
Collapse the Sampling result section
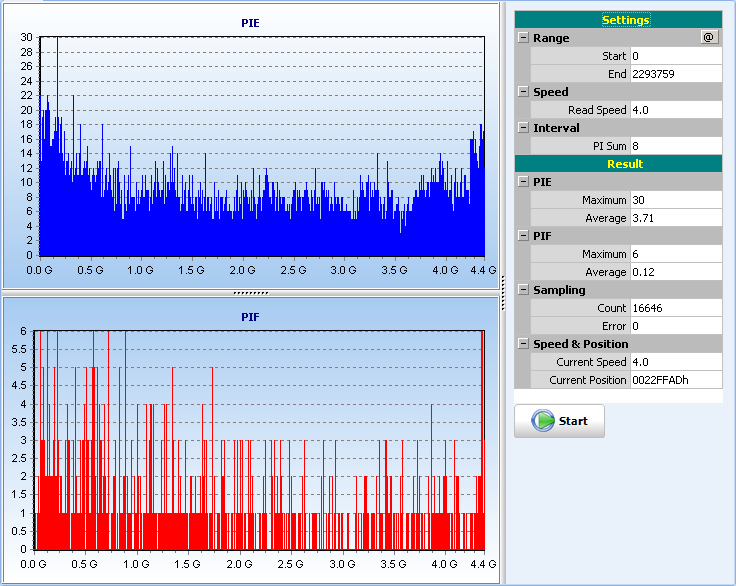[523, 290]
